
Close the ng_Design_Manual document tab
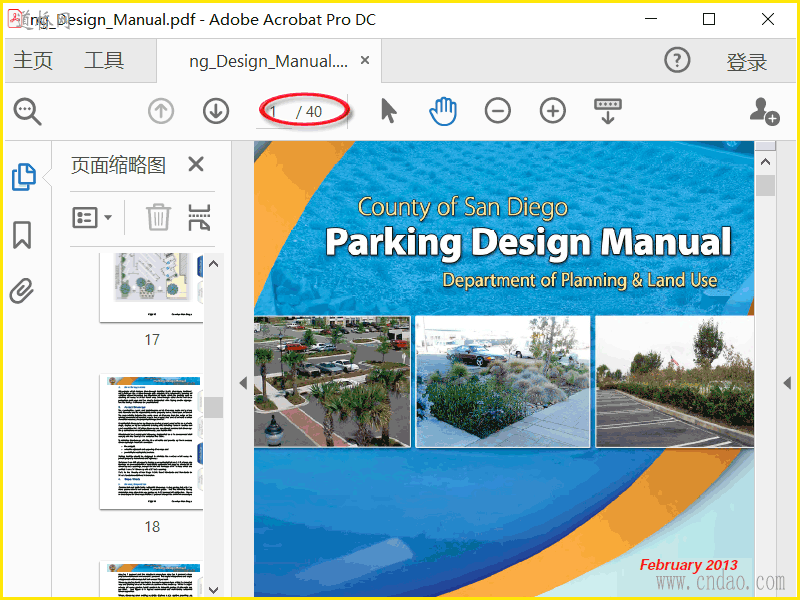365,60
